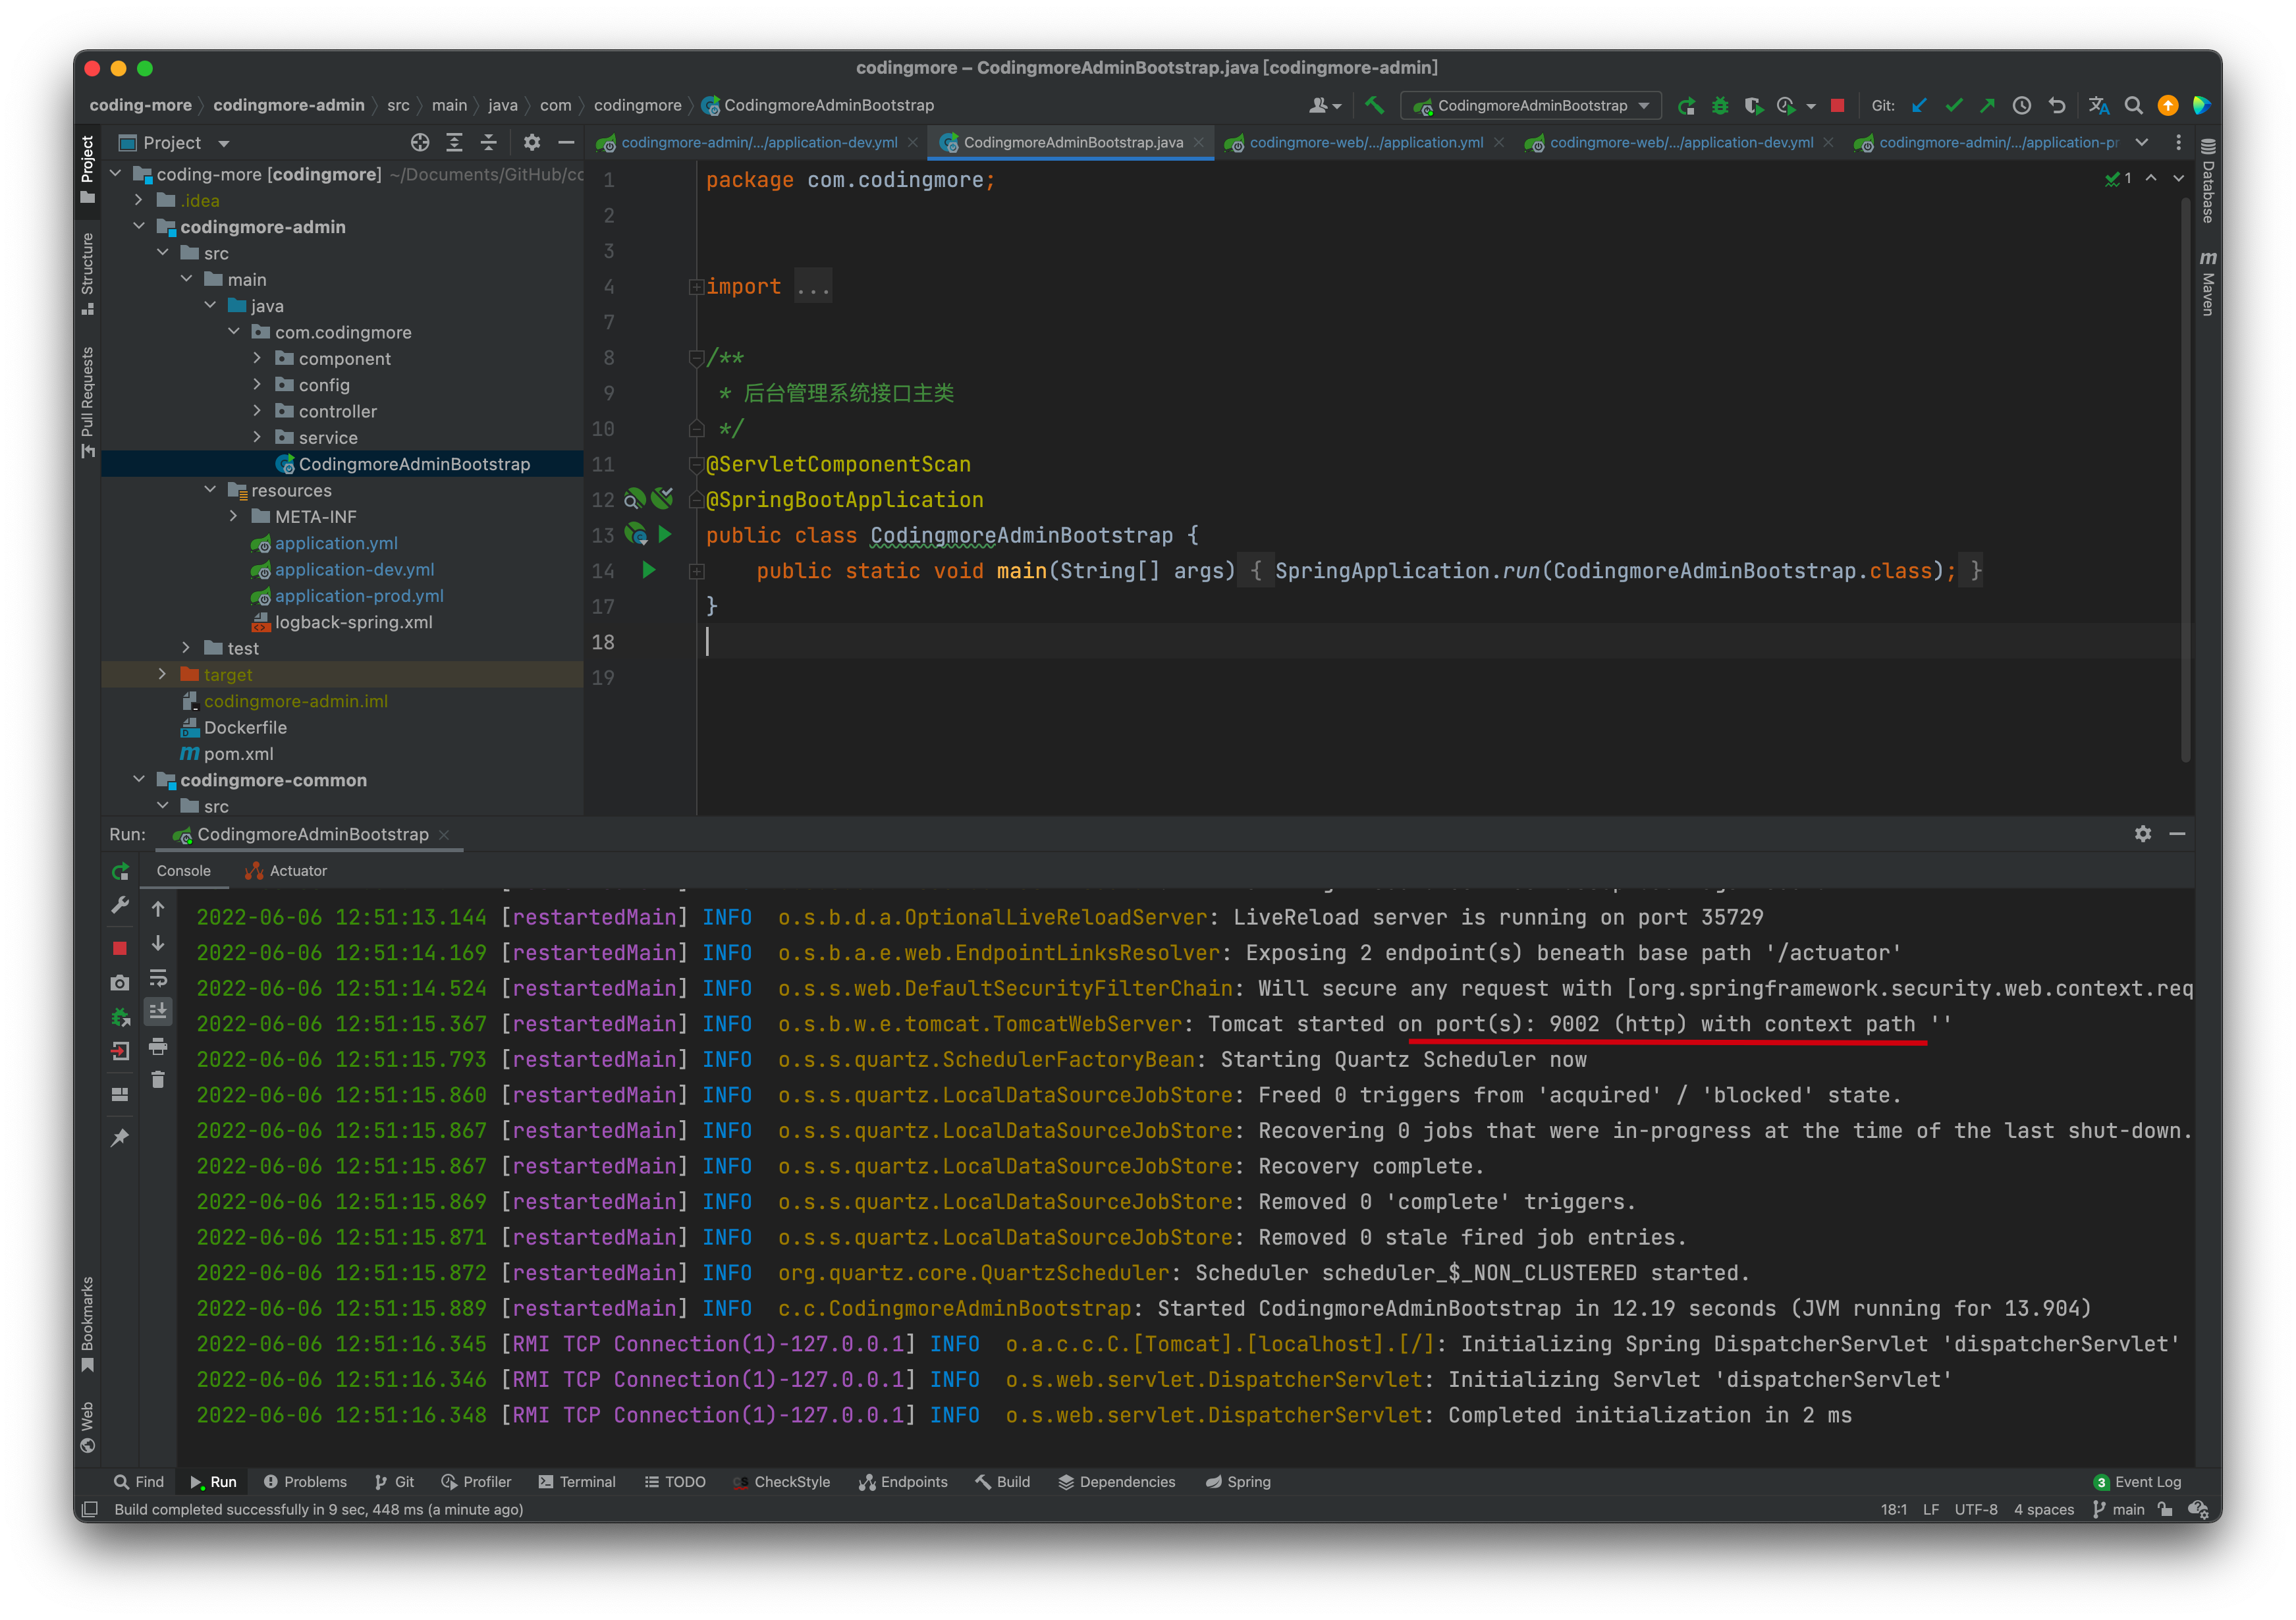Click the green debug bug in toolbar
This screenshot has width=2296, height=1620.
click(x=1720, y=106)
